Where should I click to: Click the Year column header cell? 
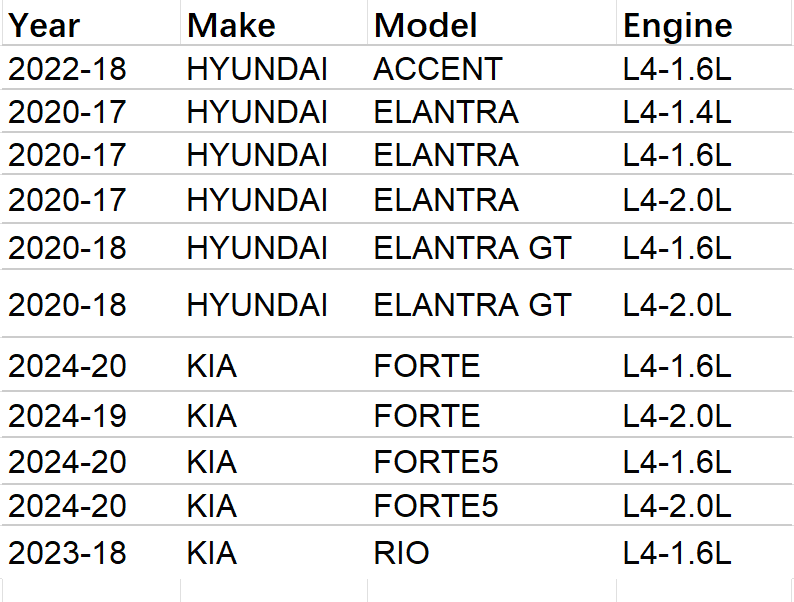click(x=45, y=25)
